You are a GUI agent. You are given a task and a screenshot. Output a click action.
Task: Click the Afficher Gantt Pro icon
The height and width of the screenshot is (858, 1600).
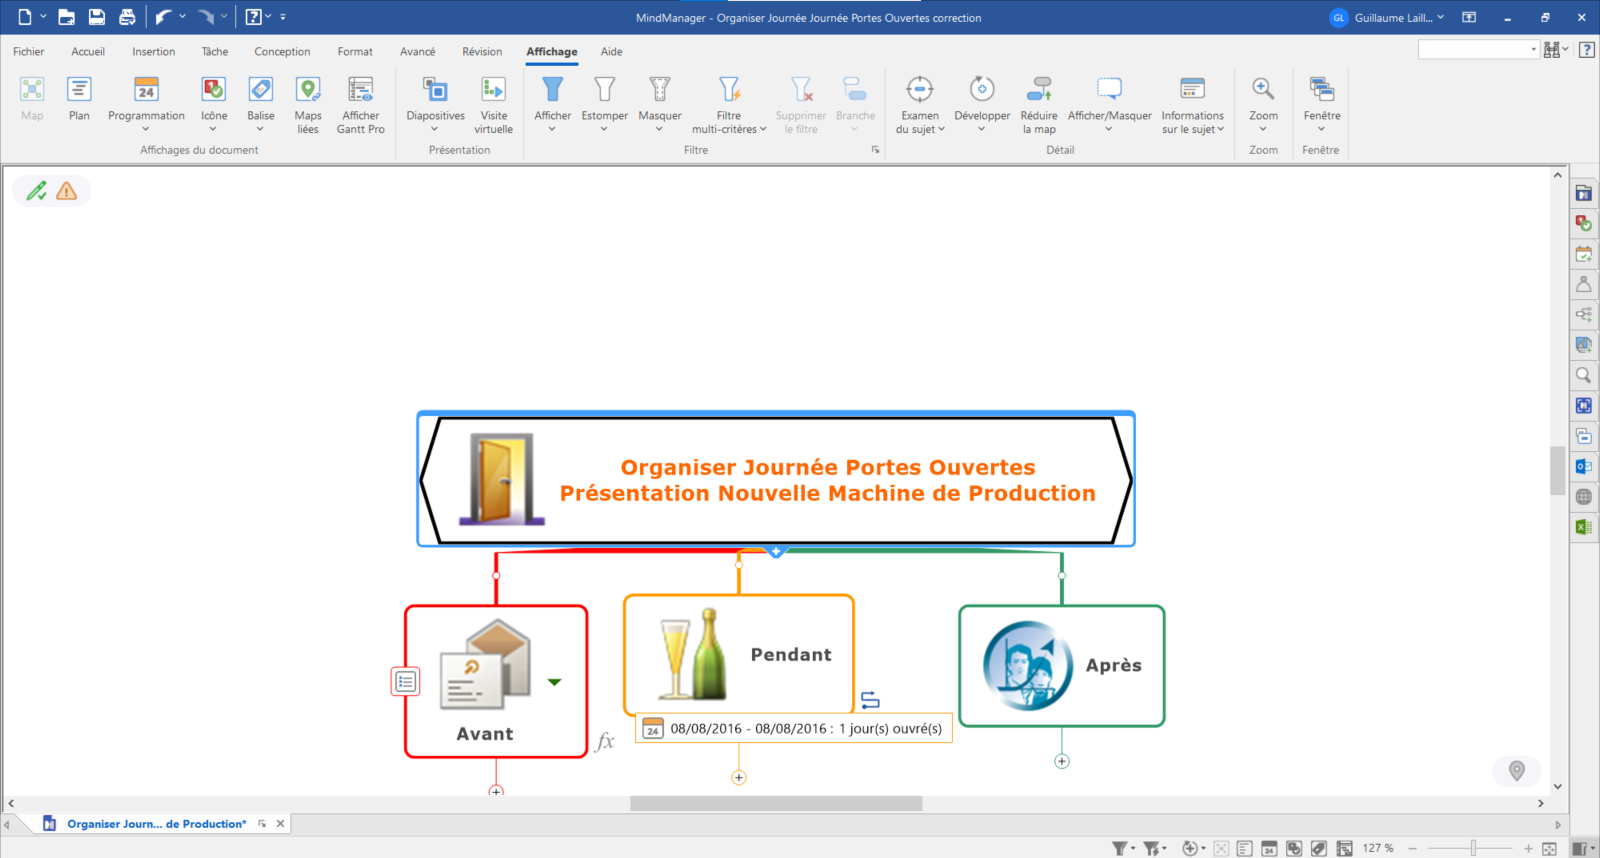[360, 90]
